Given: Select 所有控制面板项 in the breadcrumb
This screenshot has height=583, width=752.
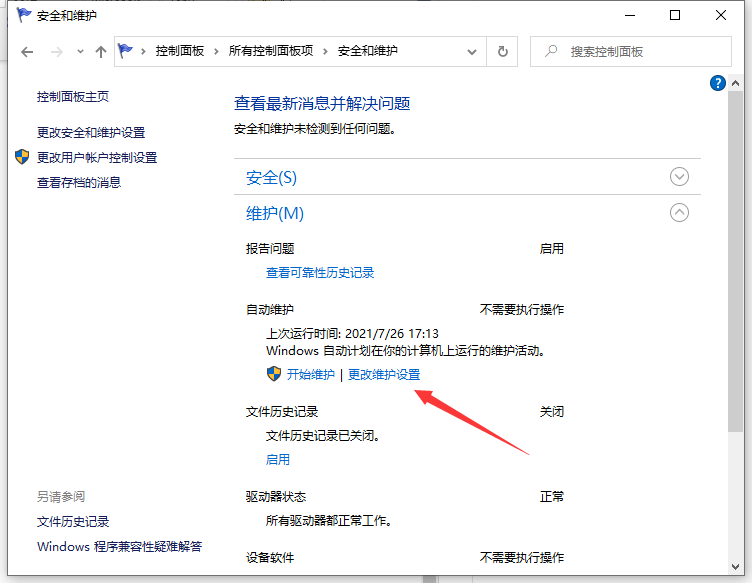Looking at the screenshot, I should click(273, 51).
